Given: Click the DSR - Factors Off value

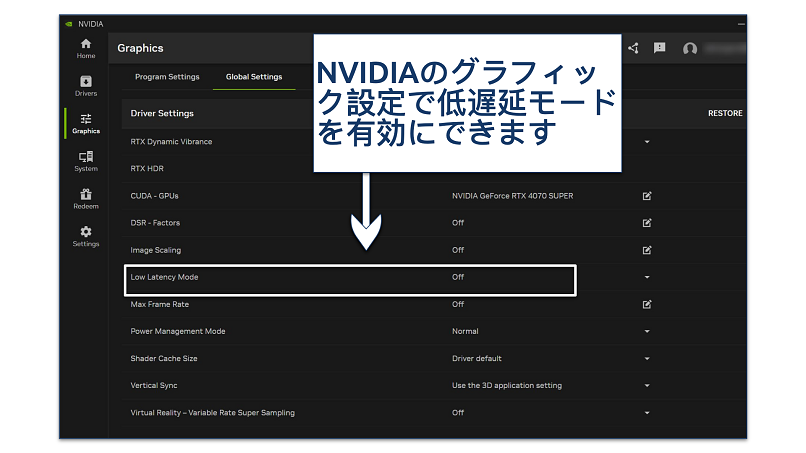Looking at the screenshot, I should click(x=457, y=223).
